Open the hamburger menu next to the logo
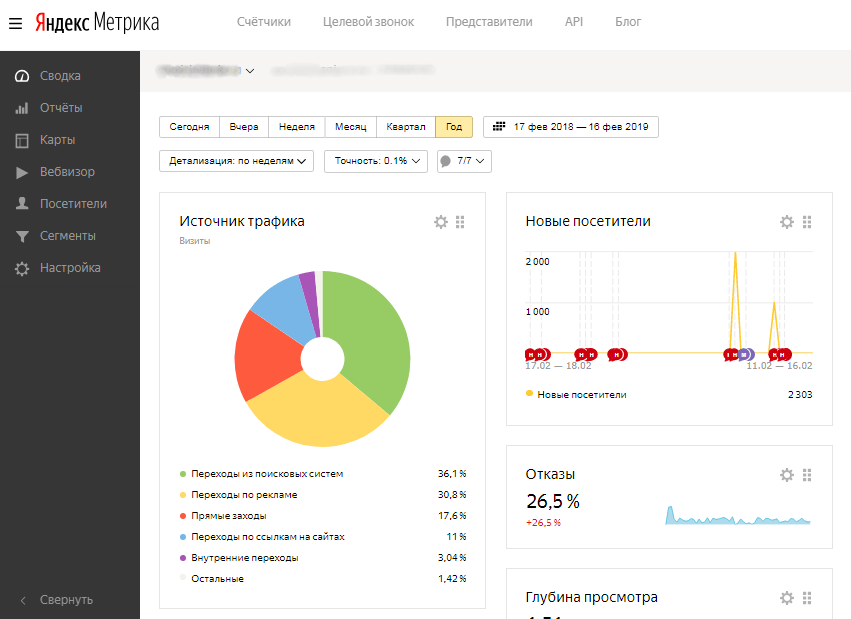Viewport: 851px width, 619px height. point(15,23)
